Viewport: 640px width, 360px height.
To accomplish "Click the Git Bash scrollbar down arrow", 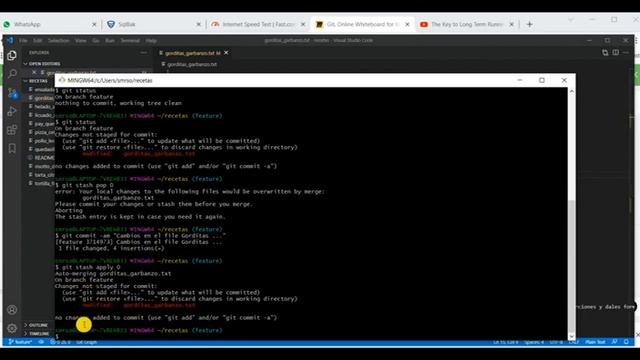I will point(571,336).
